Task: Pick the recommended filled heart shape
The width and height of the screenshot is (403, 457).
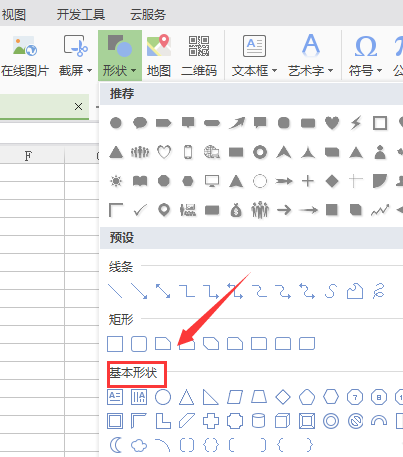Action: (332, 123)
